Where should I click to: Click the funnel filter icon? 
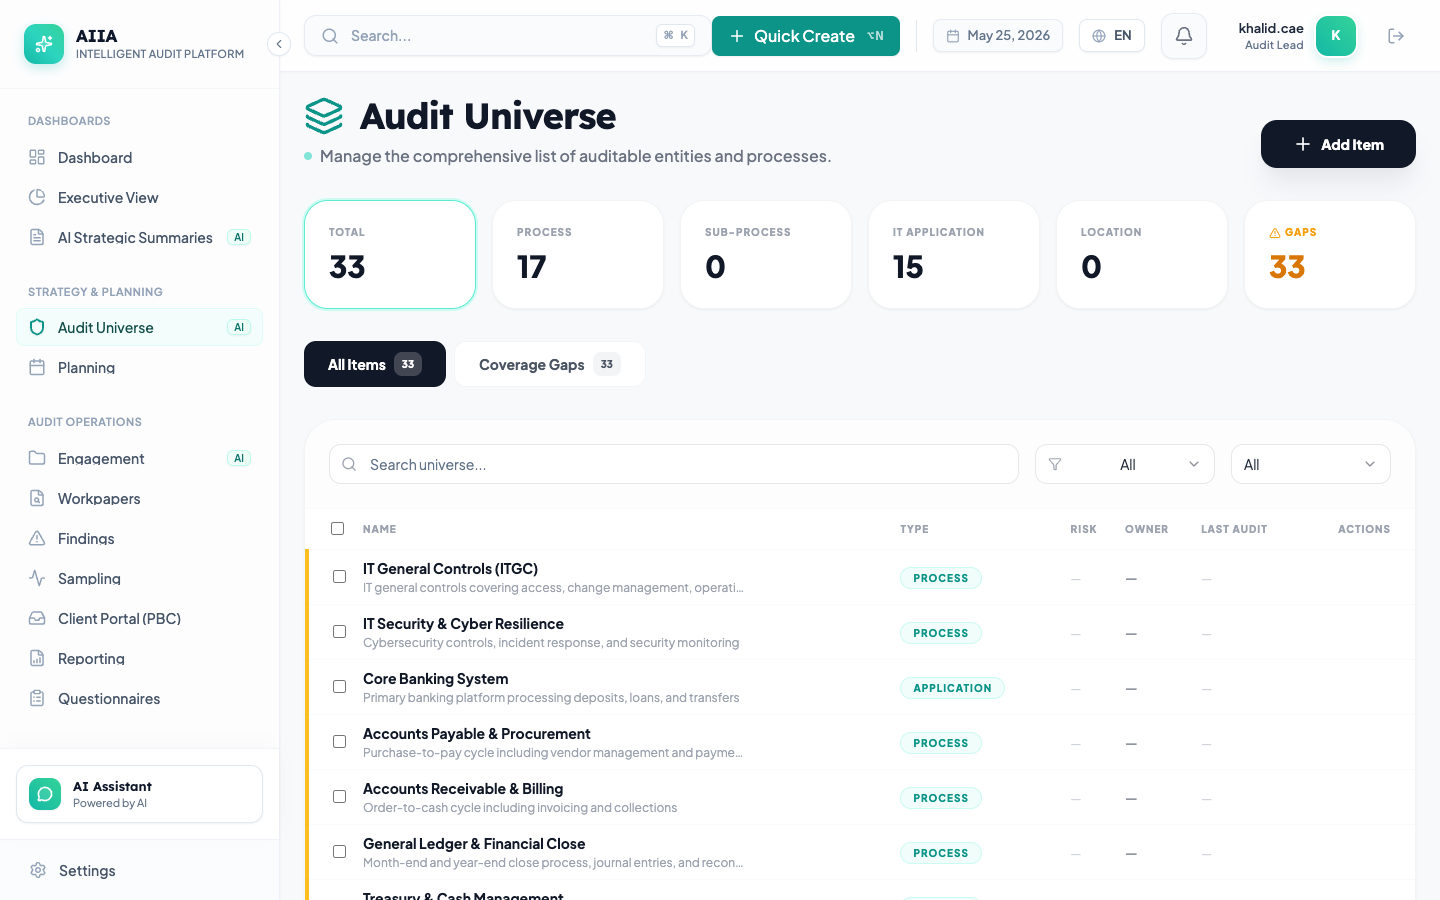tap(1055, 464)
